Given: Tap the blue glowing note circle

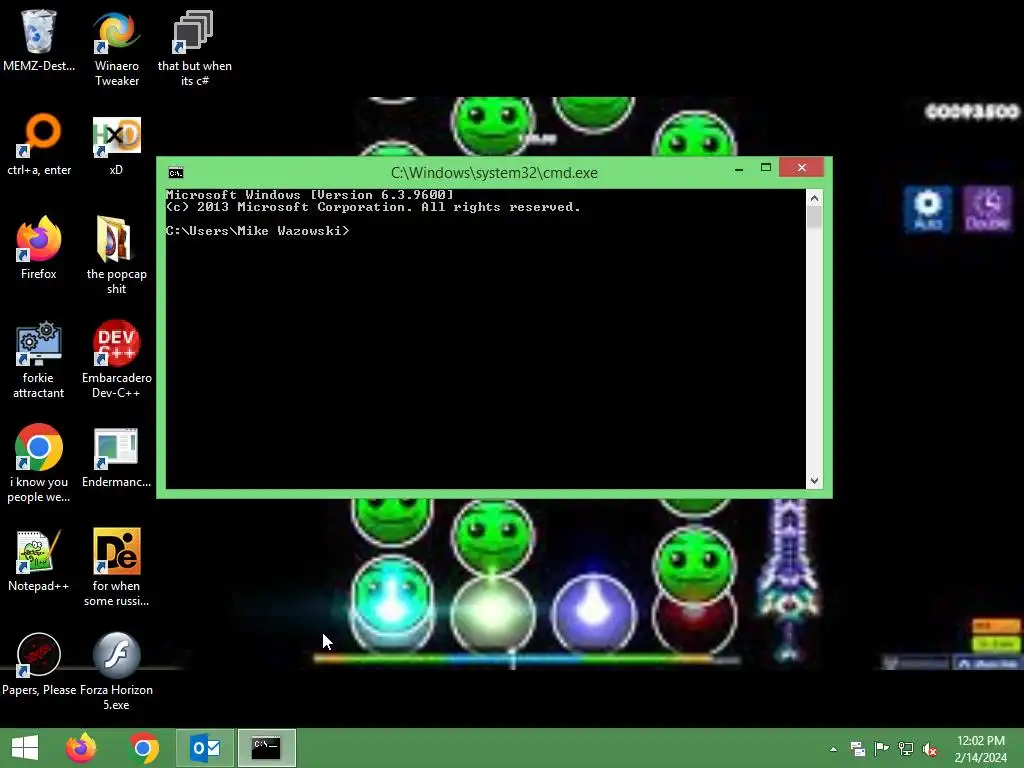Looking at the screenshot, I should click(x=593, y=614).
